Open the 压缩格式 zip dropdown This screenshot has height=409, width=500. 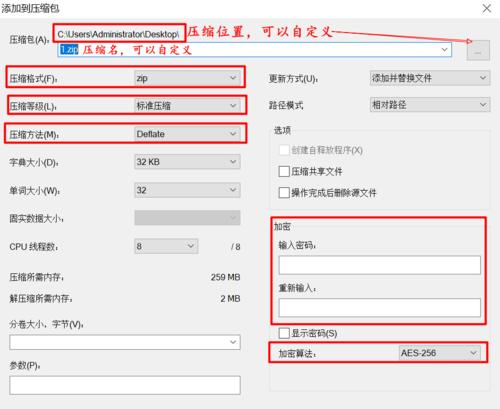tap(187, 78)
